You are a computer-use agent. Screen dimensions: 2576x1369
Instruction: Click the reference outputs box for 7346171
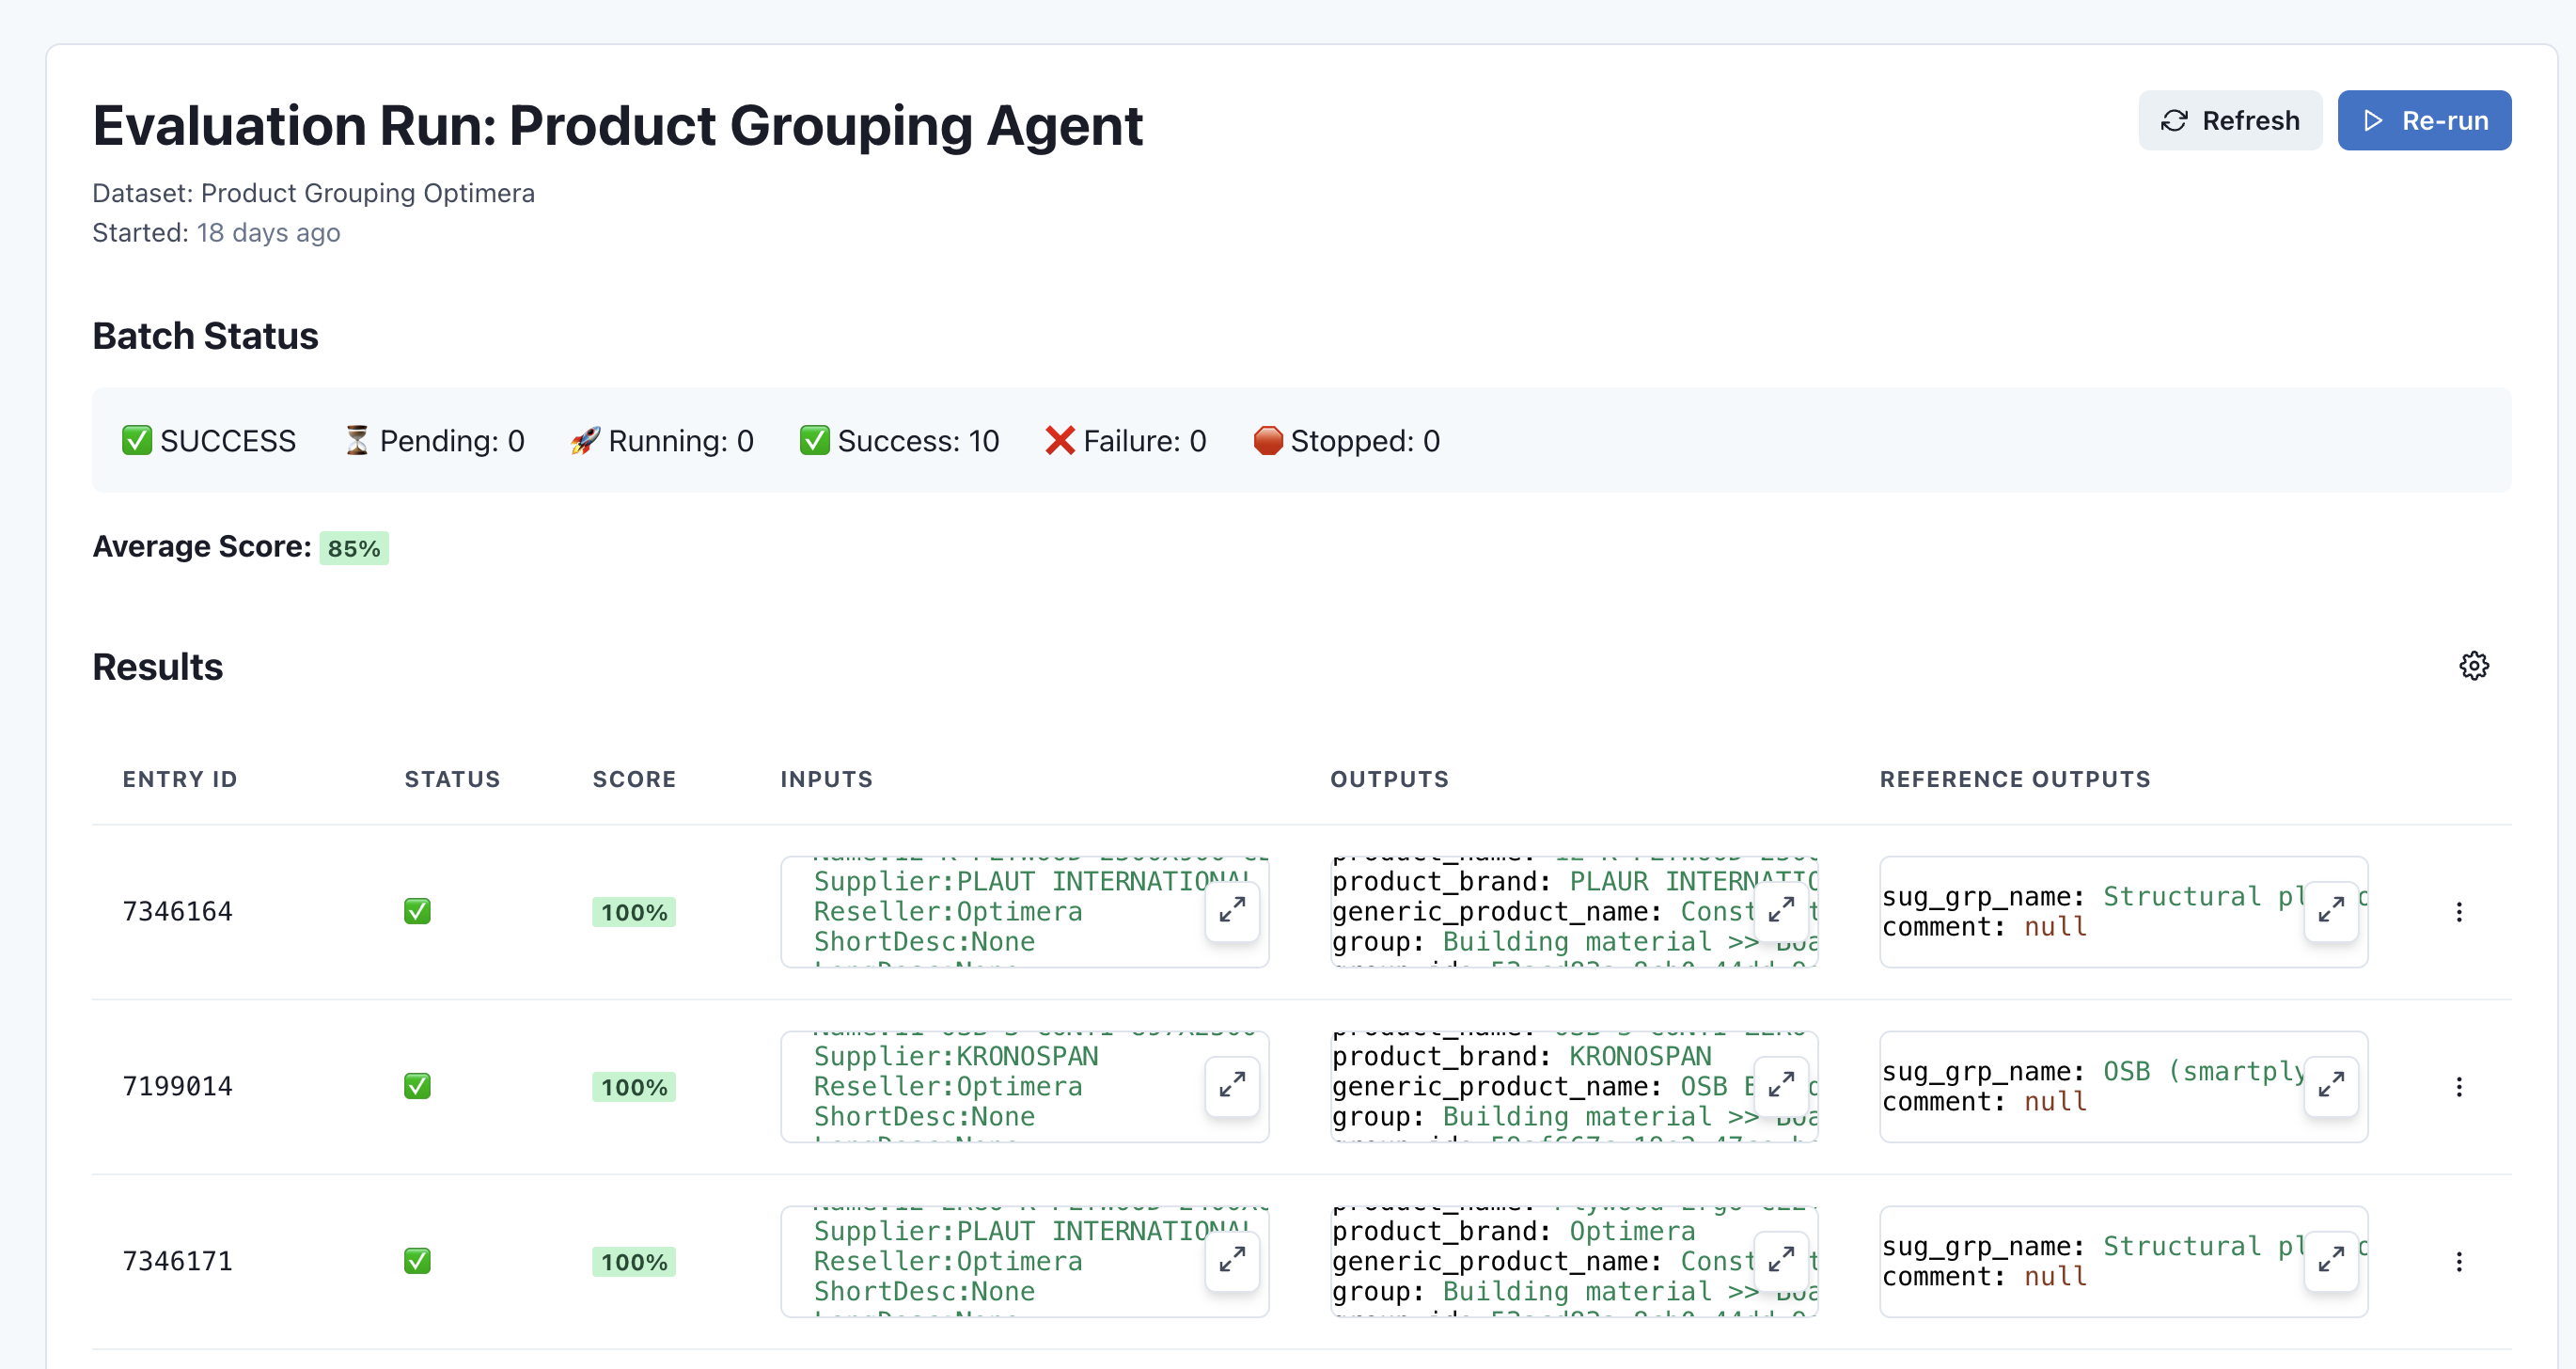(x=2123, y=1262)
